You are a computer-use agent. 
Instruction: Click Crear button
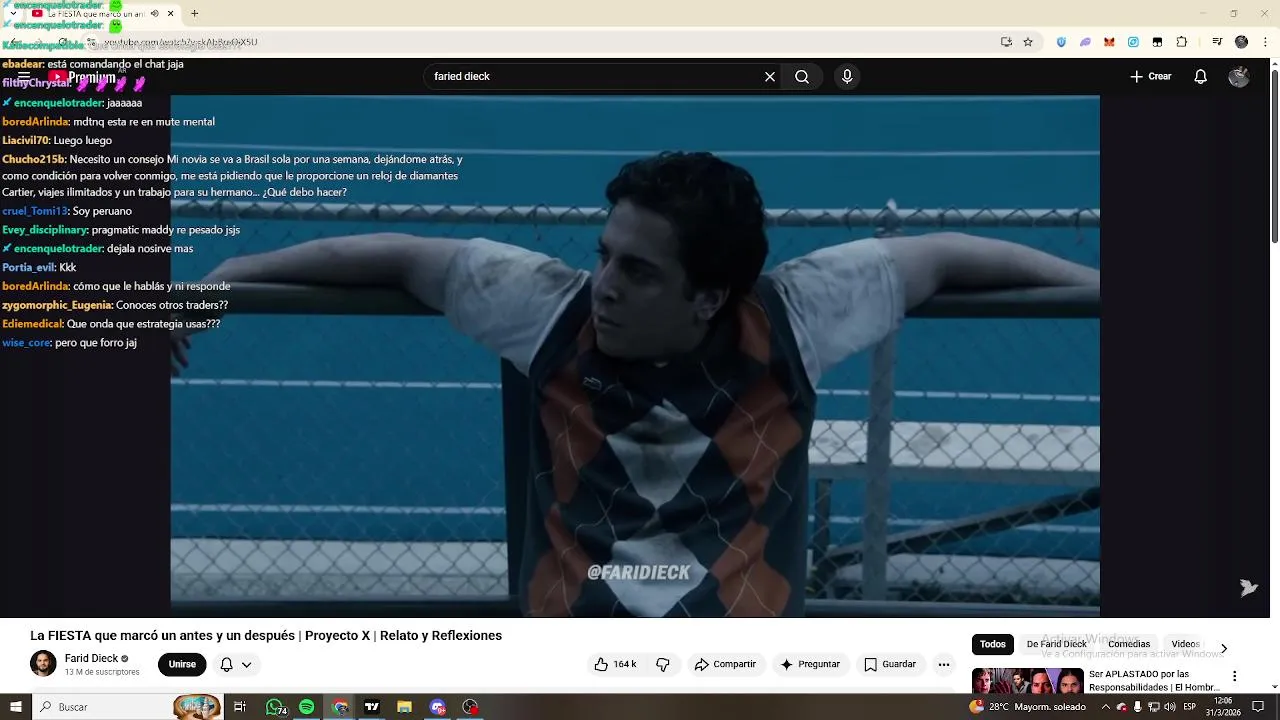(1151, 77)
